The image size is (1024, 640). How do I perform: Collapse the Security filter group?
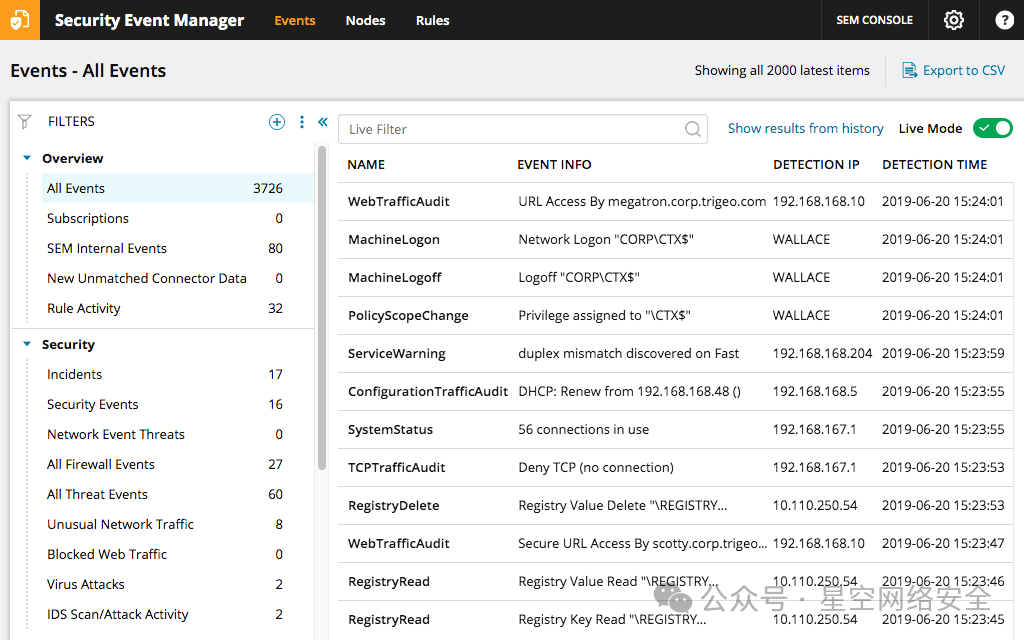27,344
